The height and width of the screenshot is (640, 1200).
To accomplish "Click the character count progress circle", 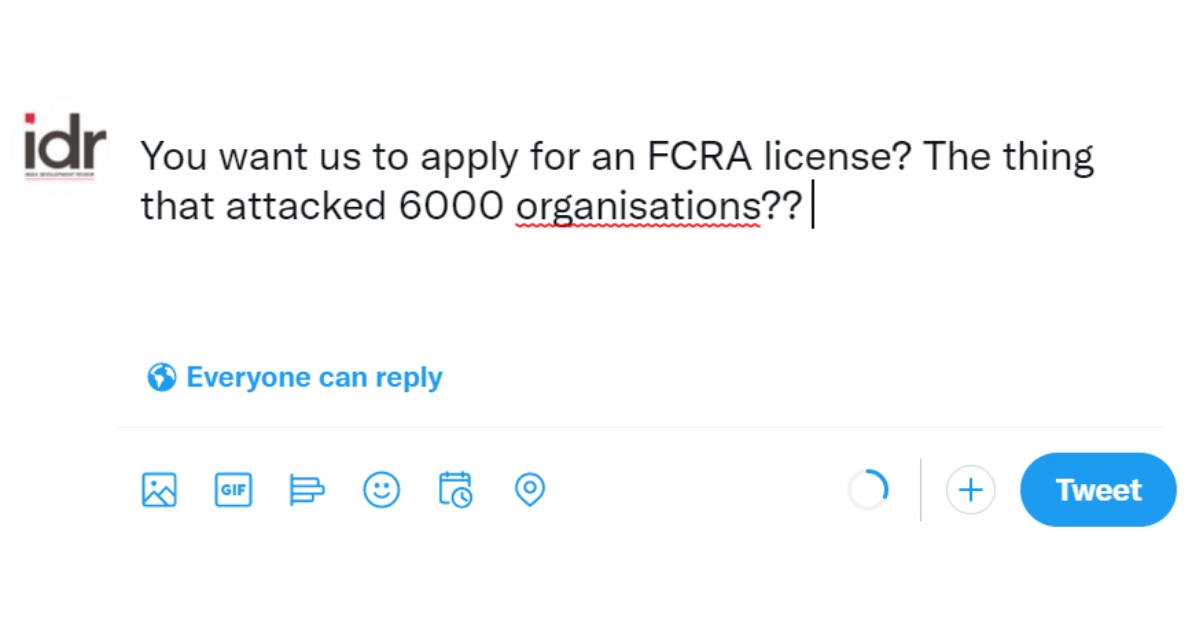I will tap(868, 489).
